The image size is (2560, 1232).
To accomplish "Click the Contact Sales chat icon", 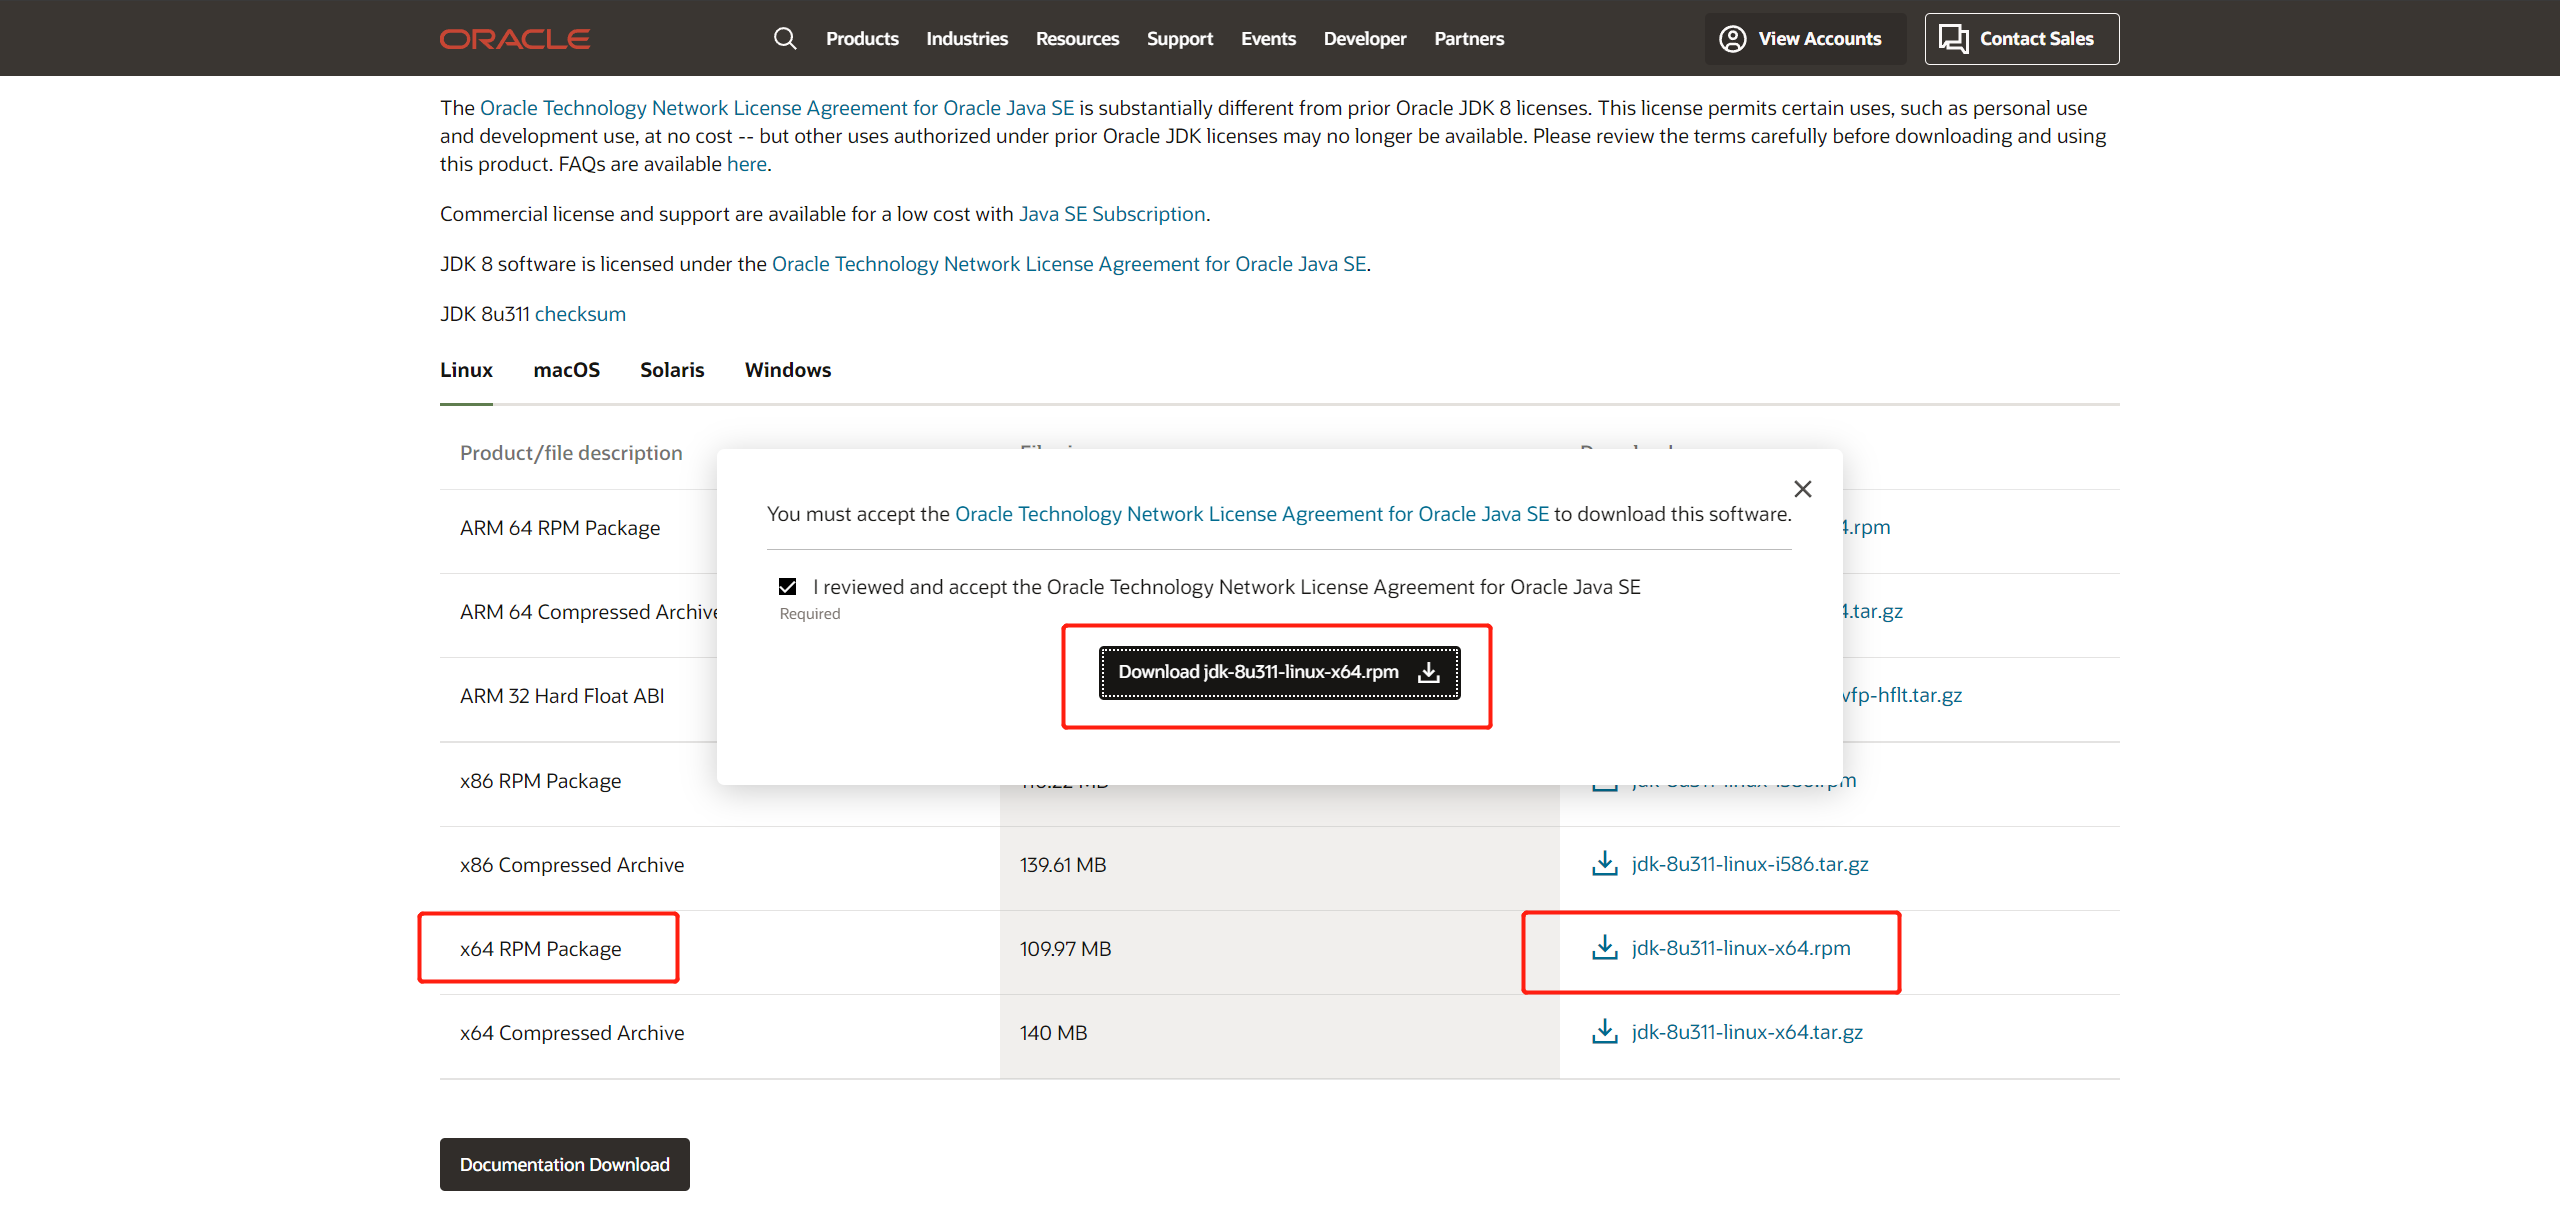I will [1953, 39].
